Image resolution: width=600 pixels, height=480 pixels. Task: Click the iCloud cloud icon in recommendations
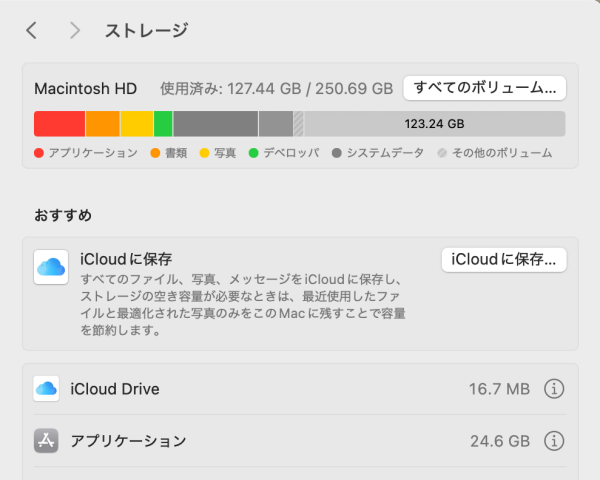51,267
